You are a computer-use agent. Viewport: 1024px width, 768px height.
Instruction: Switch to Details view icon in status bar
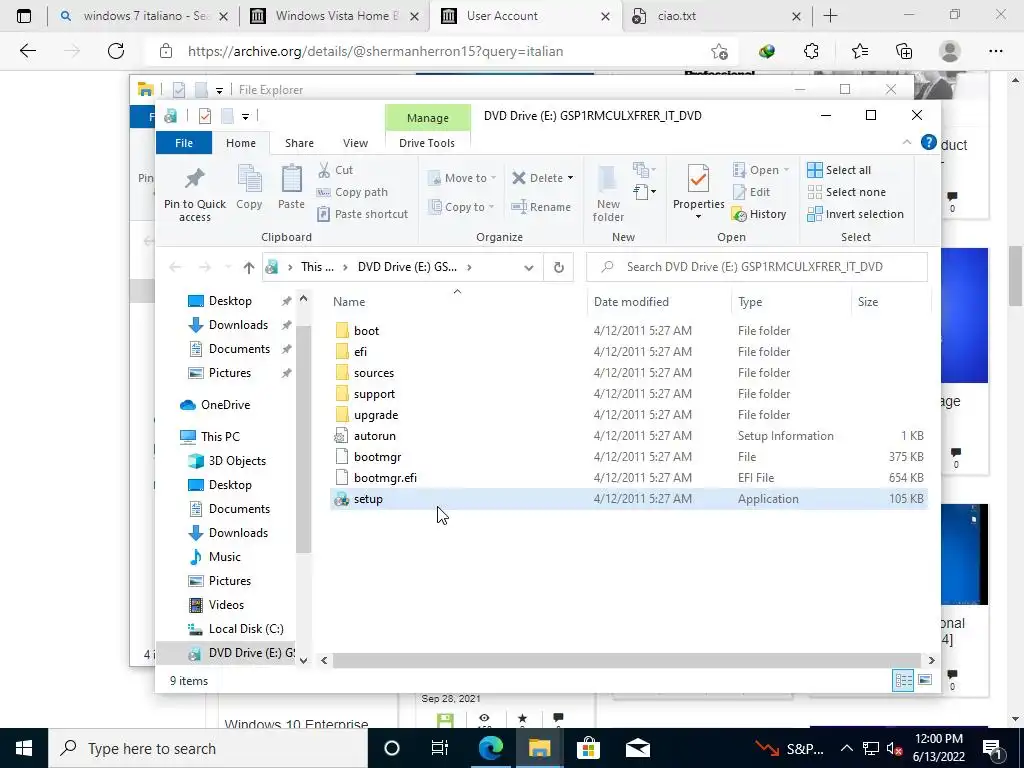click(903, 680)
